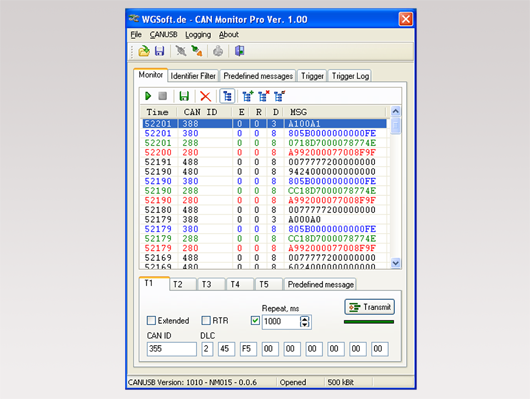Click the data byte field containing 45

point(226,349)
